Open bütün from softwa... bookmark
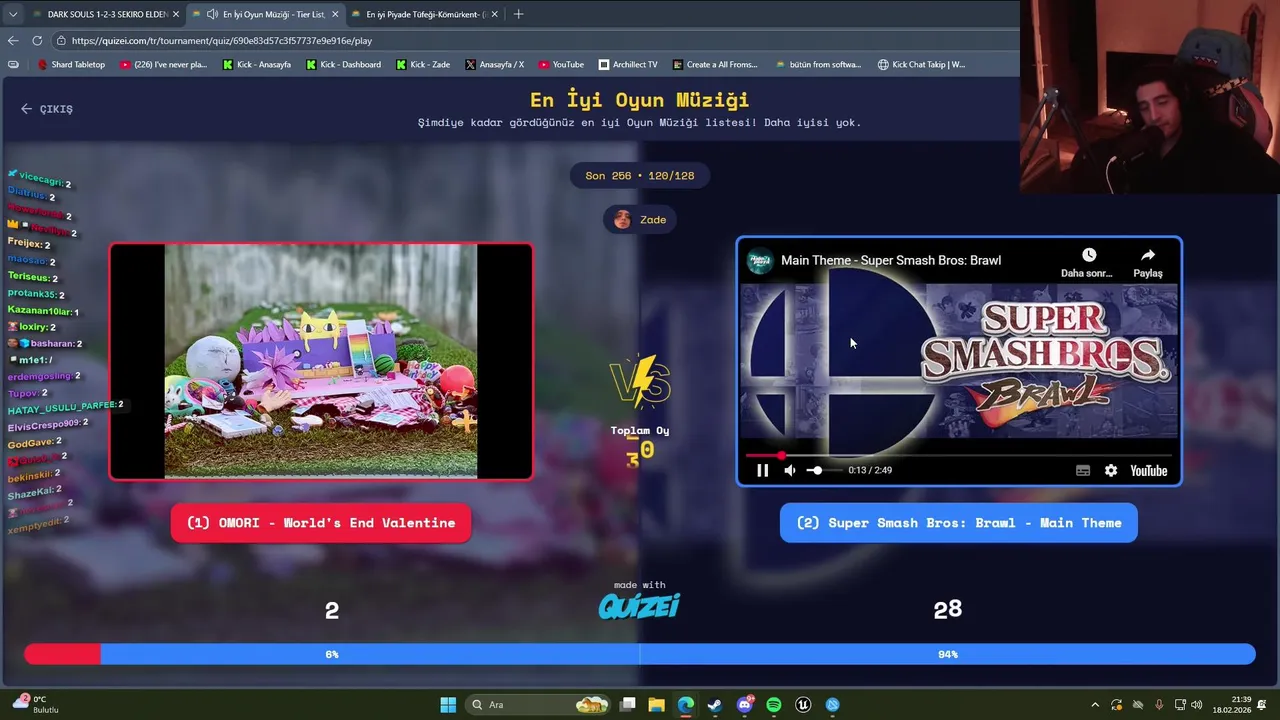The height and width of the screenshot is (720, 1280). [x=818, y=65]
